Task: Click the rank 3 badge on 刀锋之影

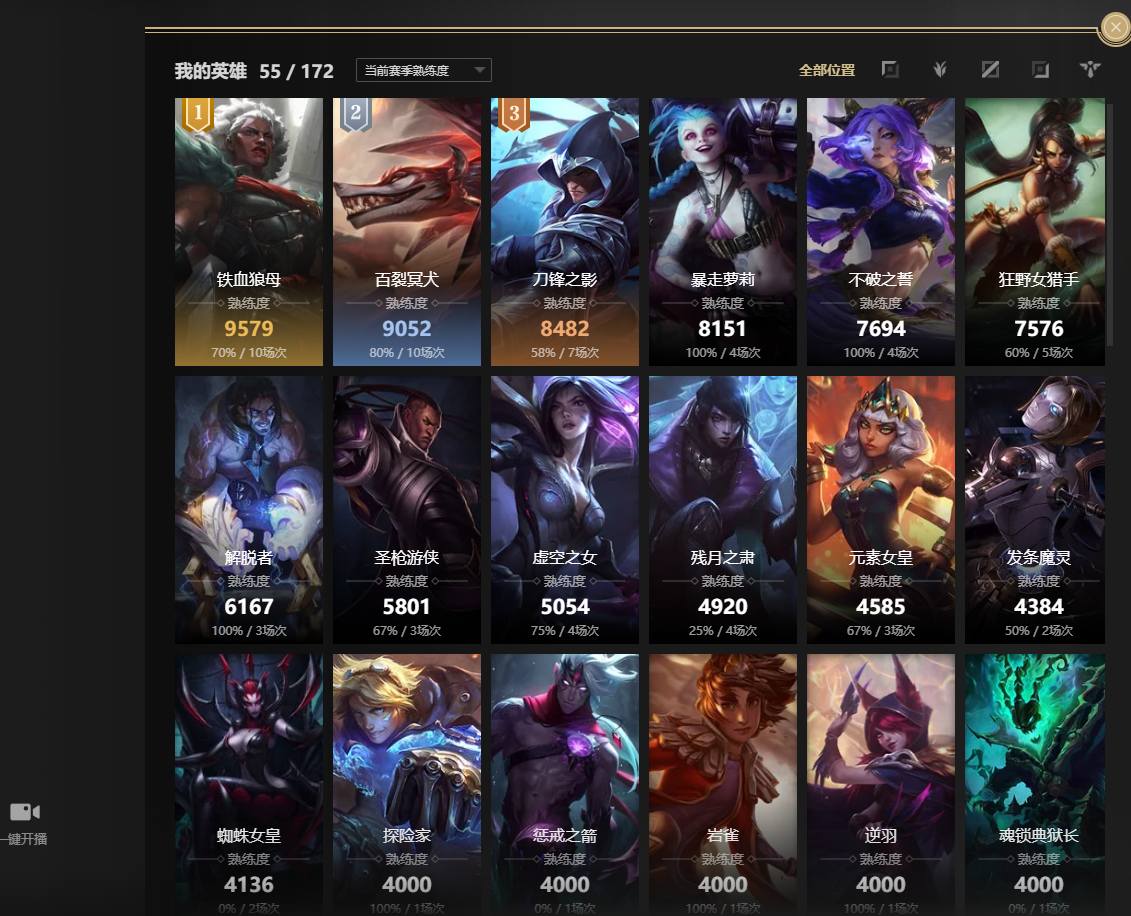Action: pos(514,114)
